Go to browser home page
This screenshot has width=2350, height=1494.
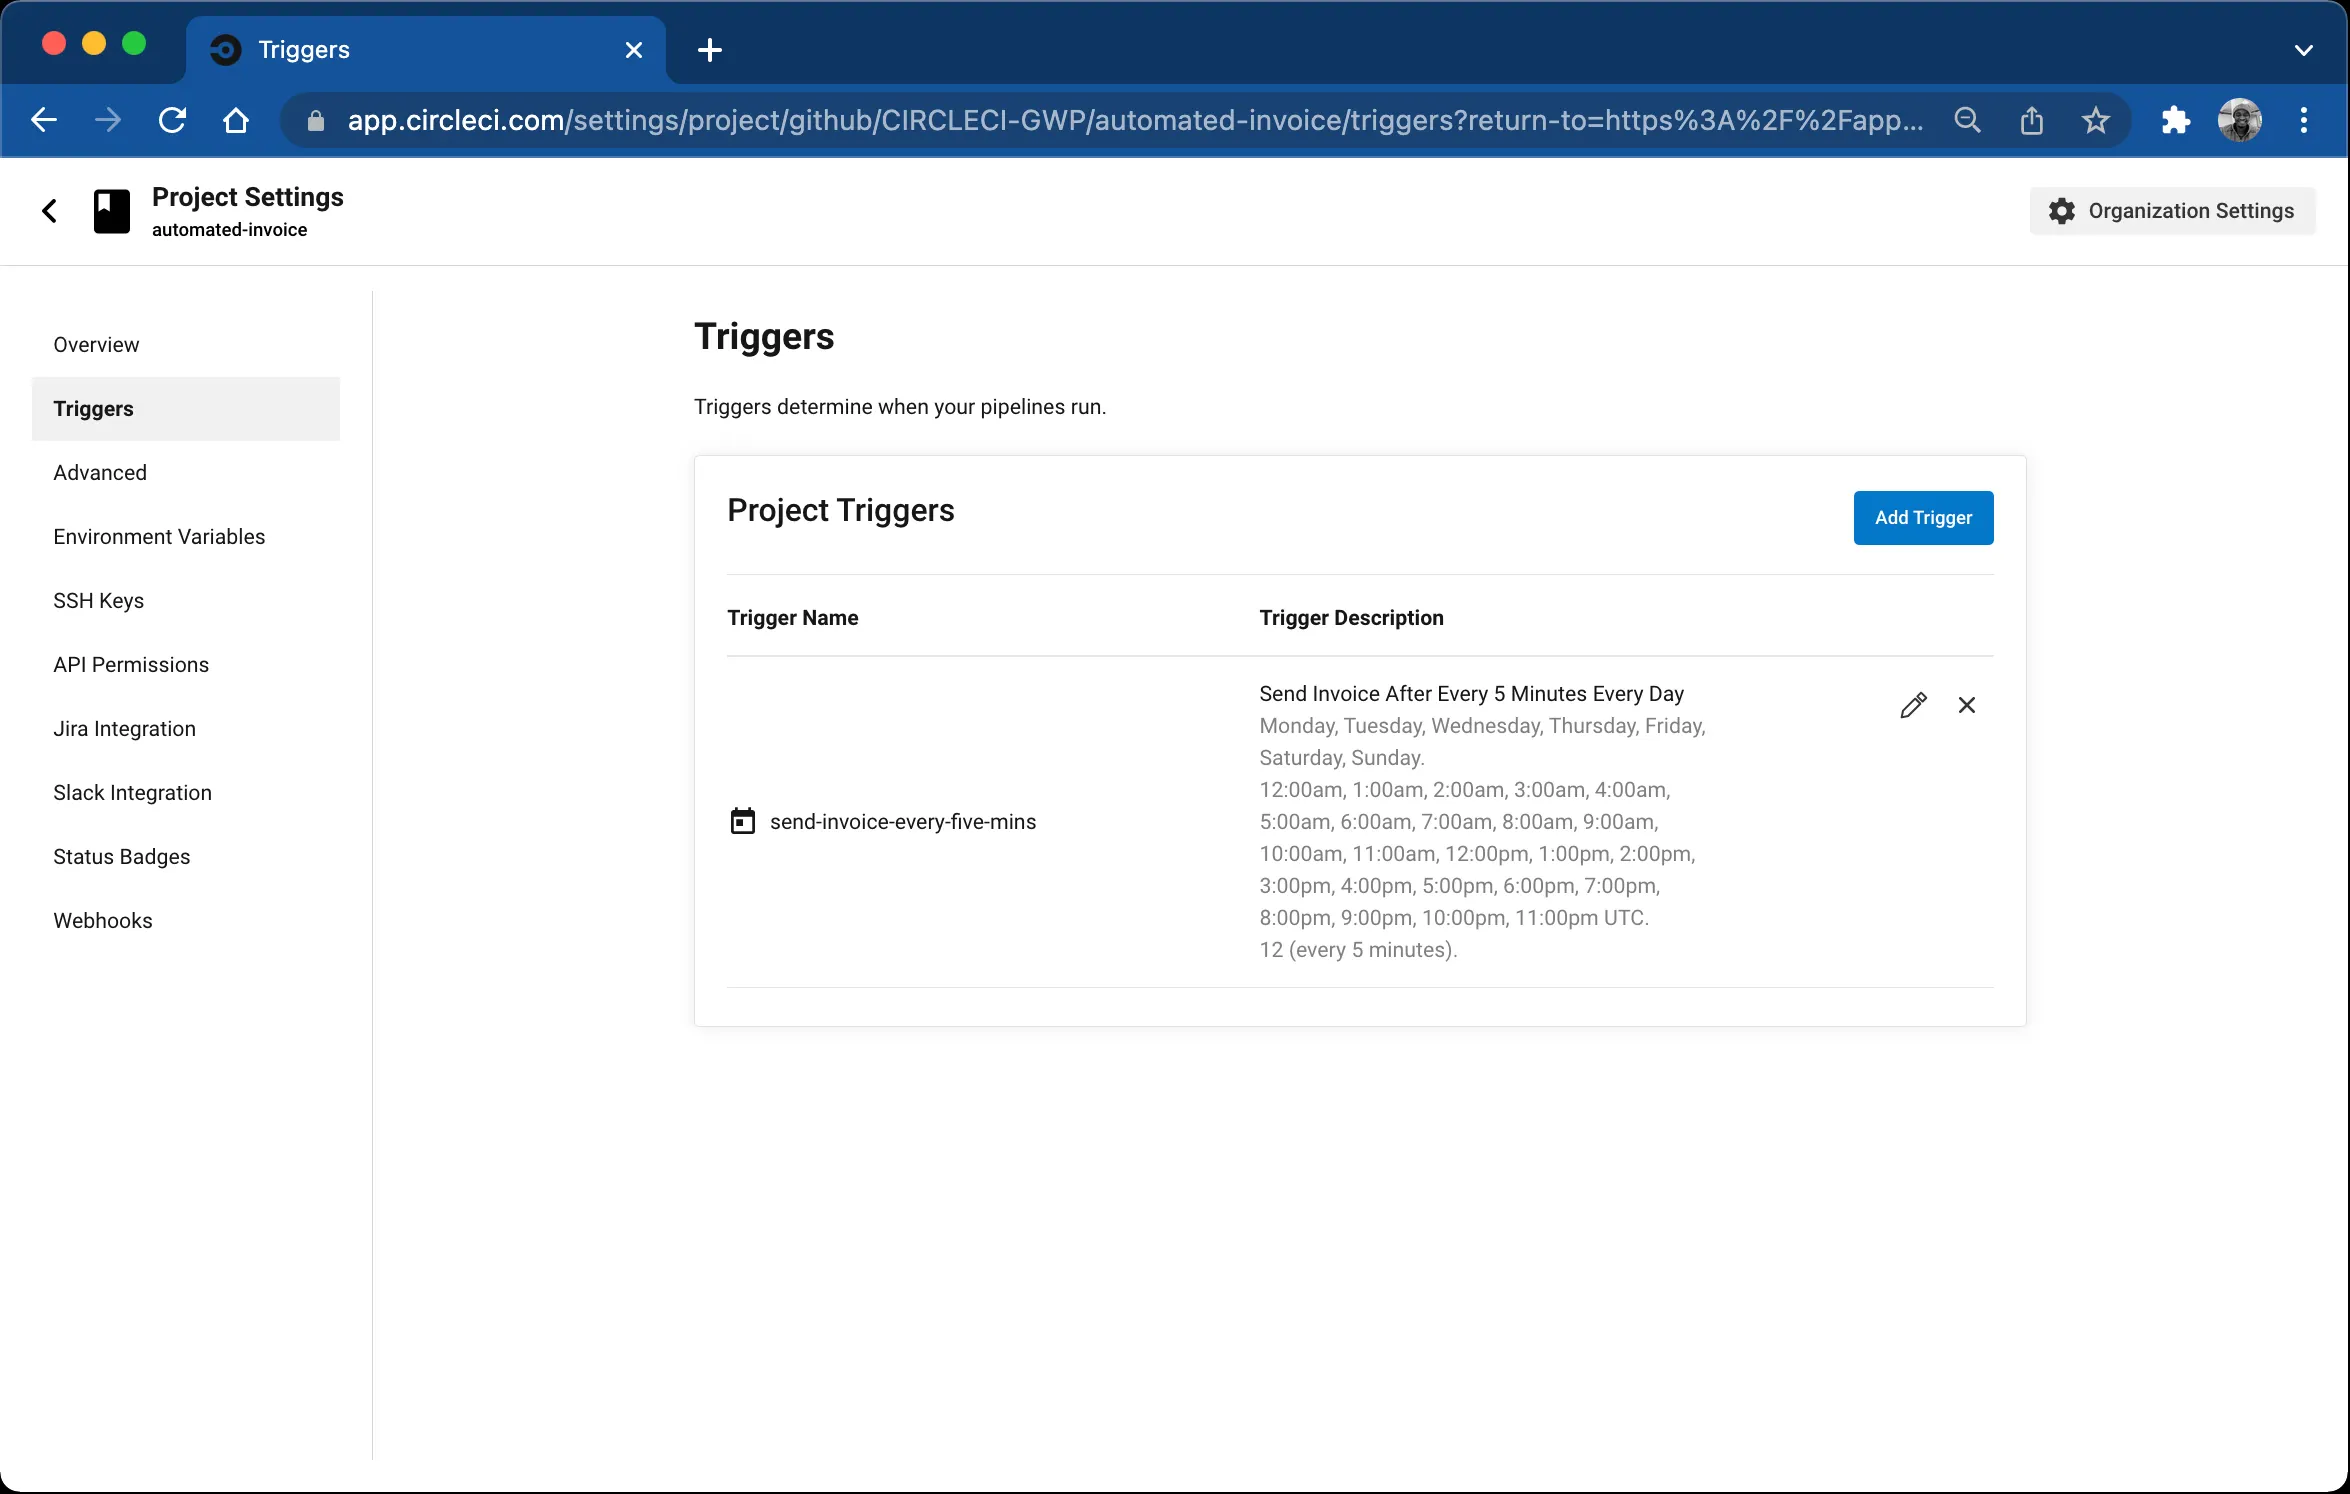236,120
